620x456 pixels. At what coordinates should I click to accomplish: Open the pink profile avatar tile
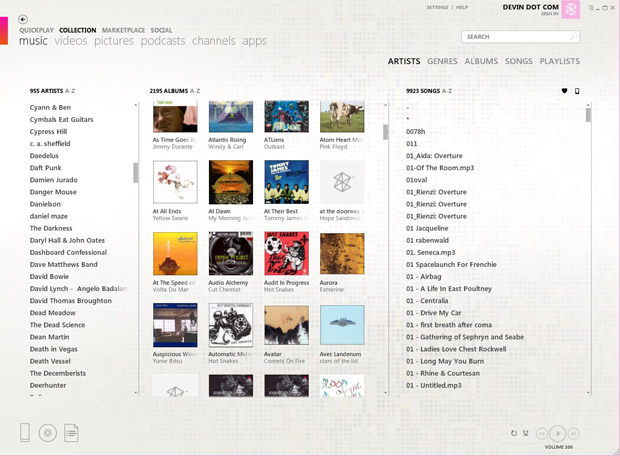[x=571, y=9]
